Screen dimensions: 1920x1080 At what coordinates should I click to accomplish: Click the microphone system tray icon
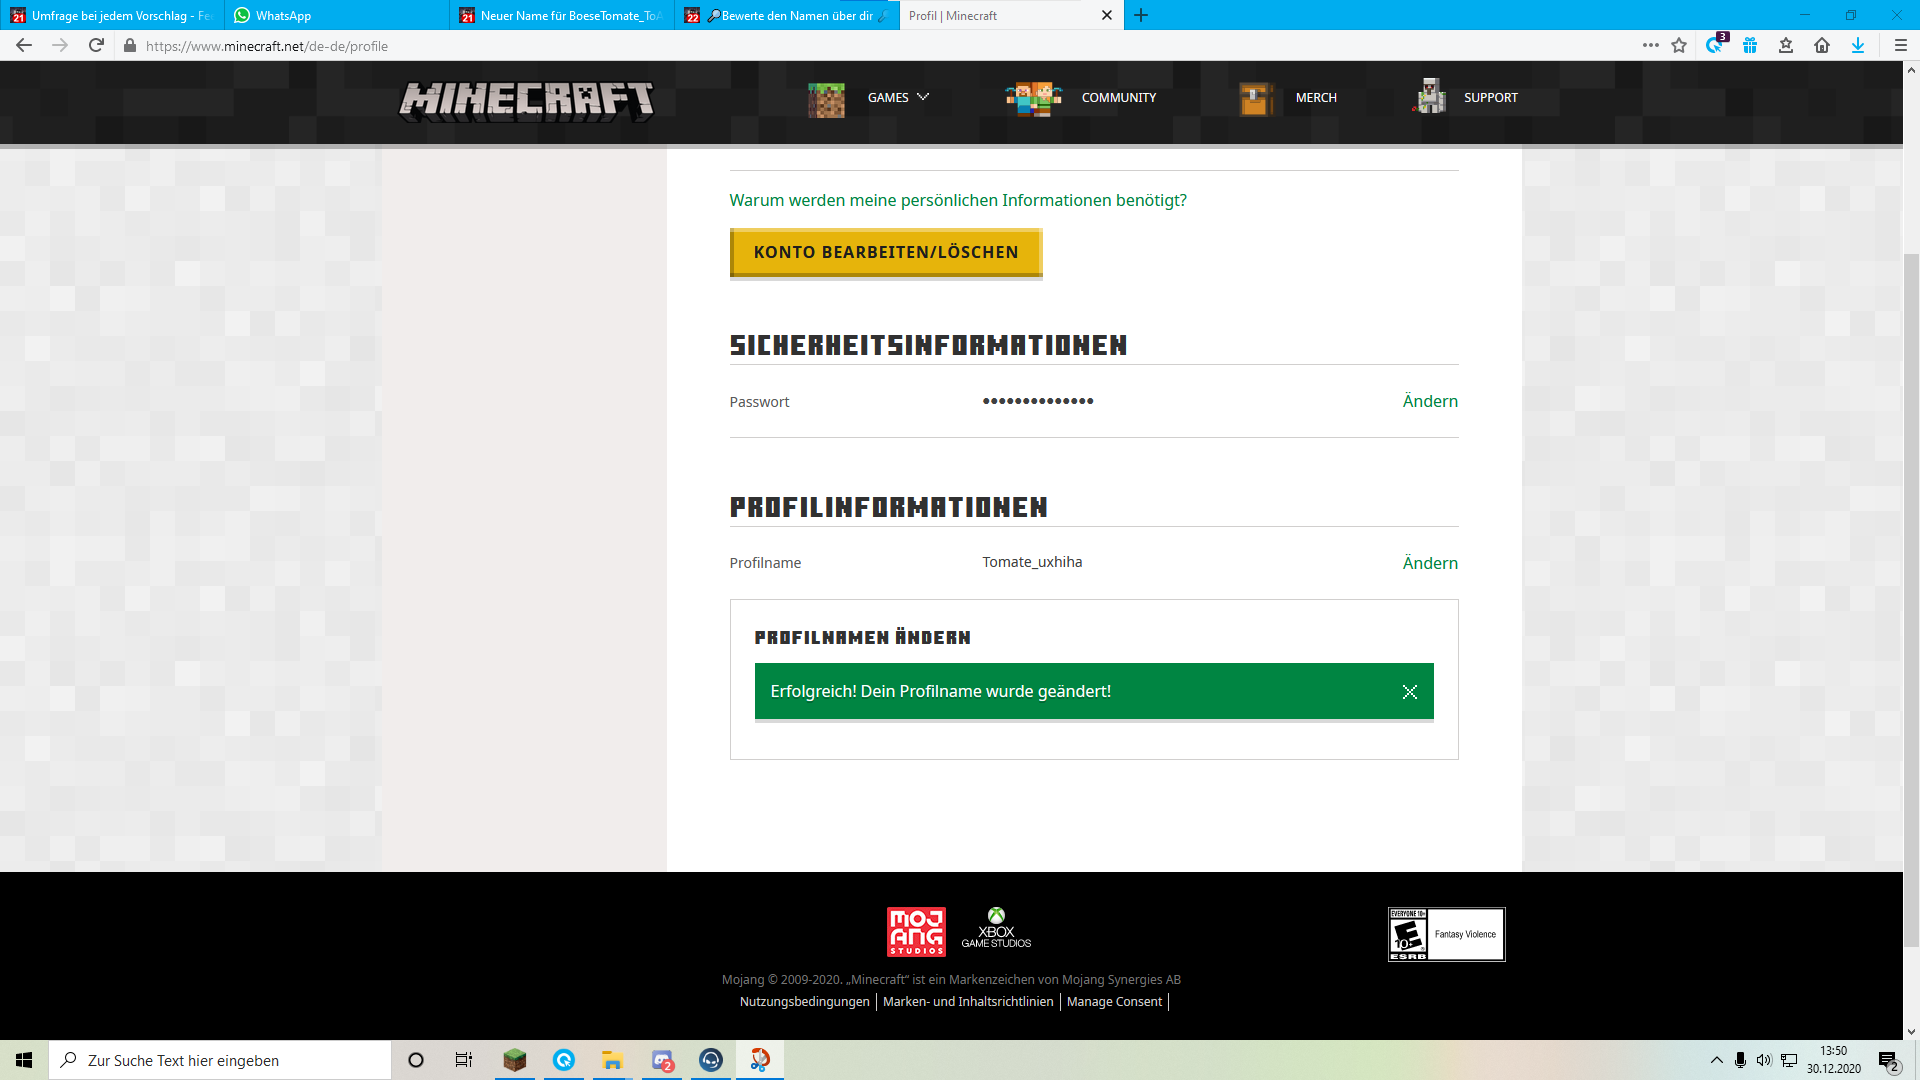tap(1741, 1060)
